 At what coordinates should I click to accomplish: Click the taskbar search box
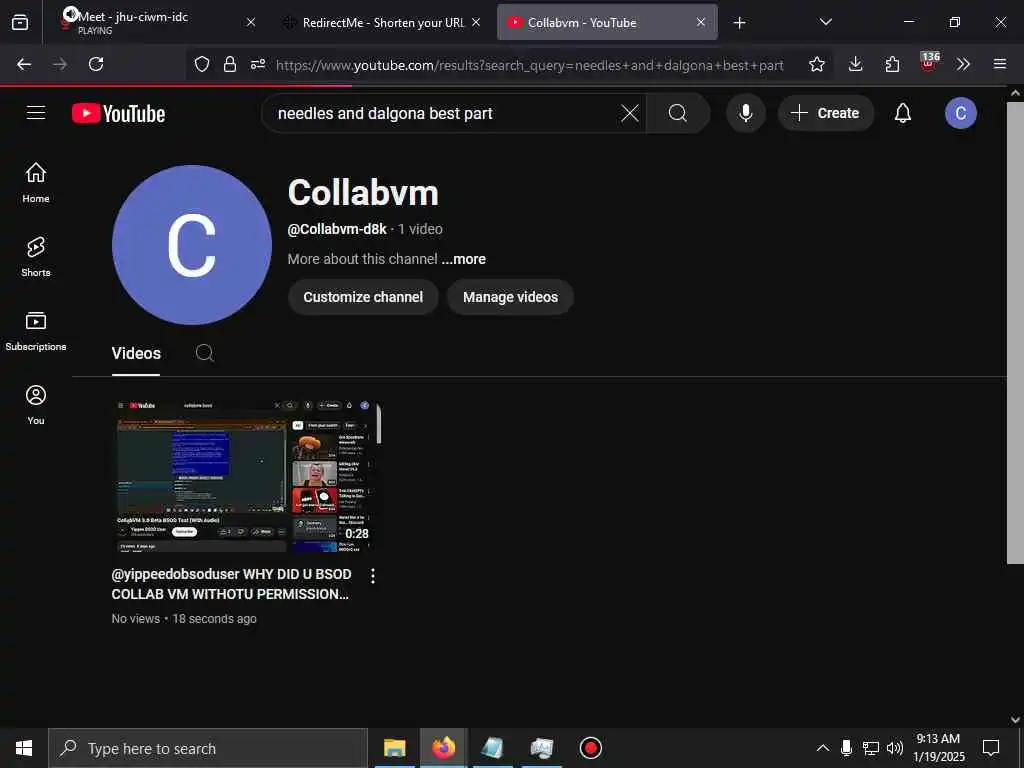point(208,748)
